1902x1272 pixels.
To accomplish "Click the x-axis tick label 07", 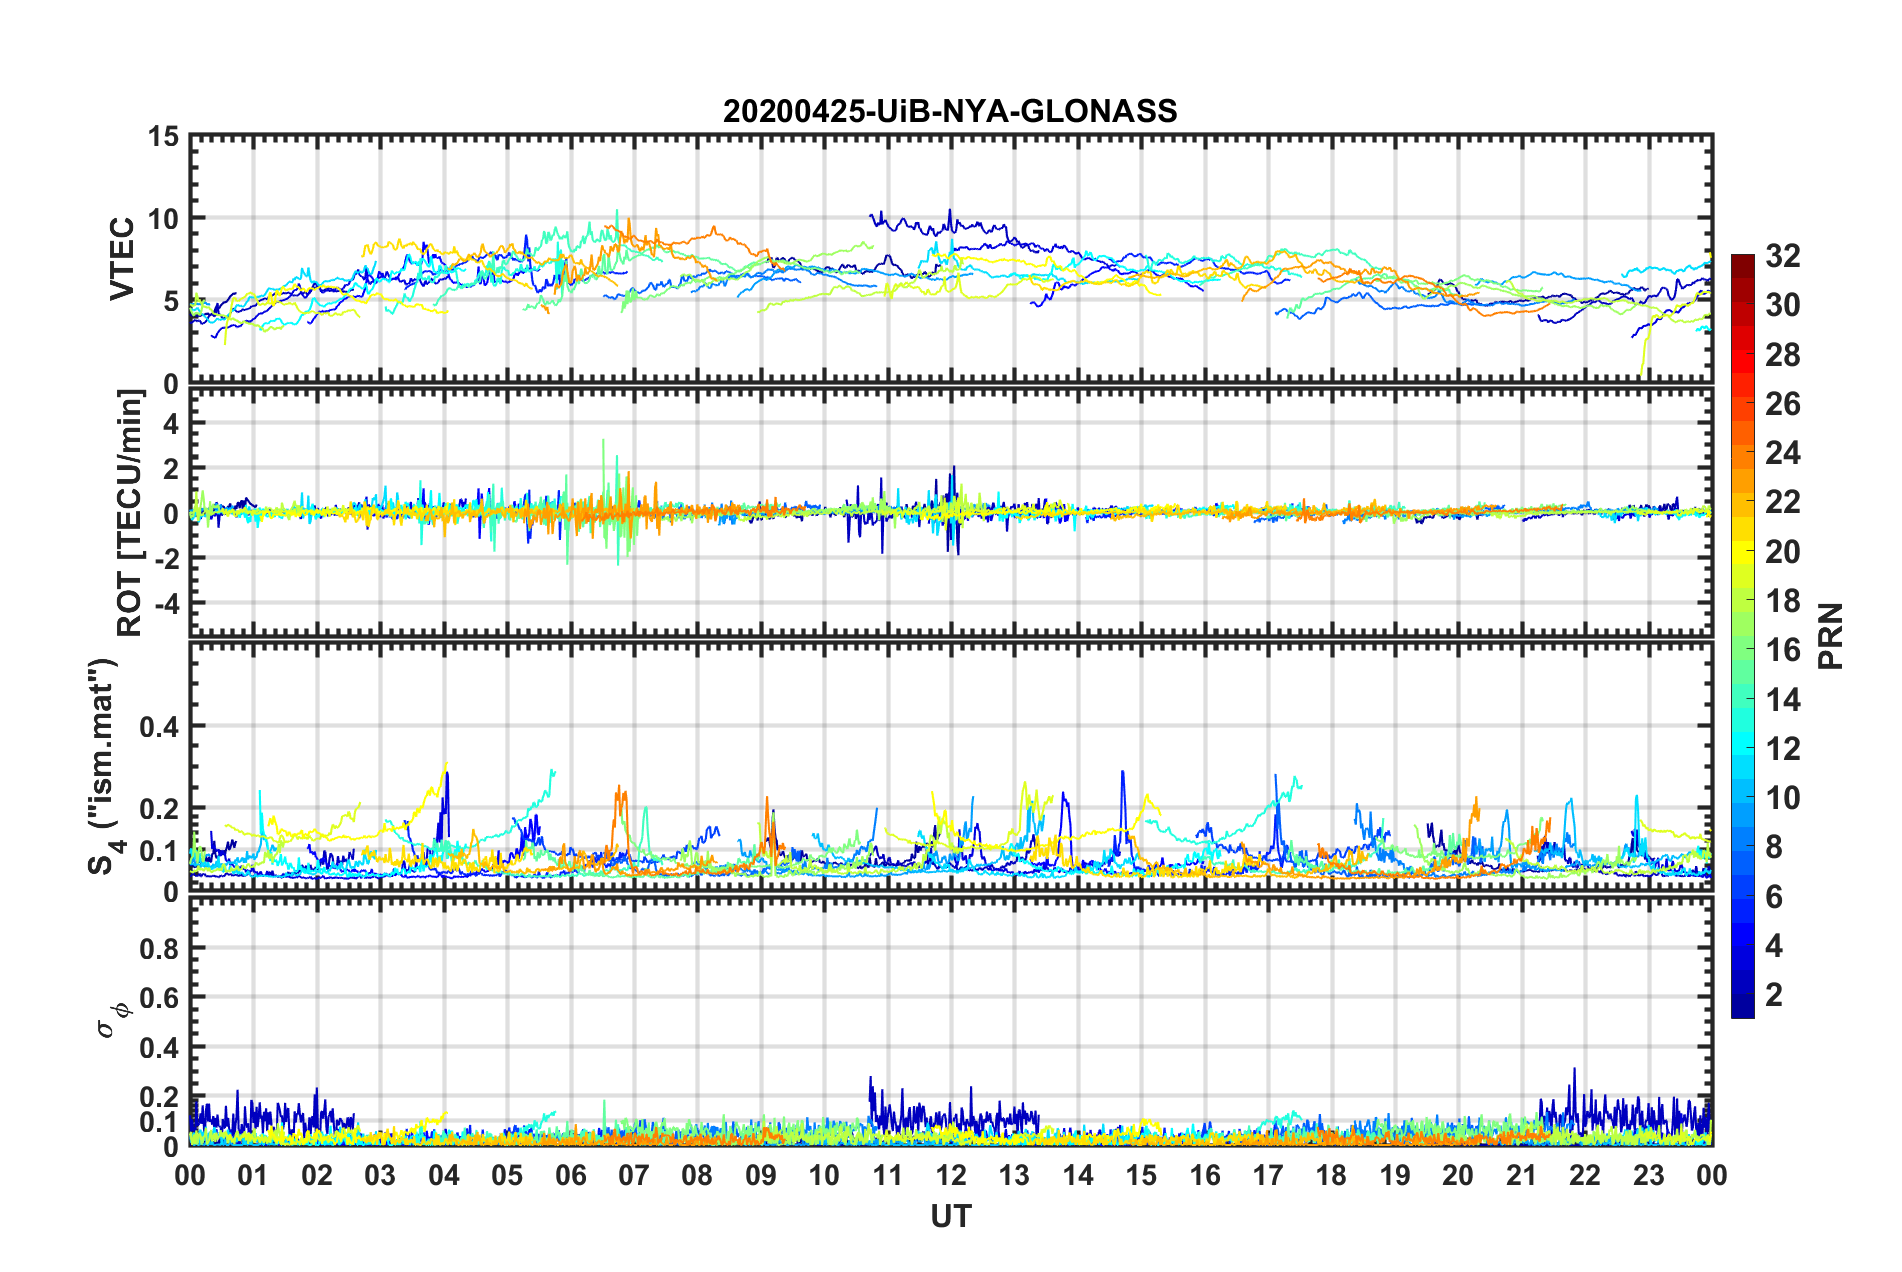I will [x=634, y=1176].
